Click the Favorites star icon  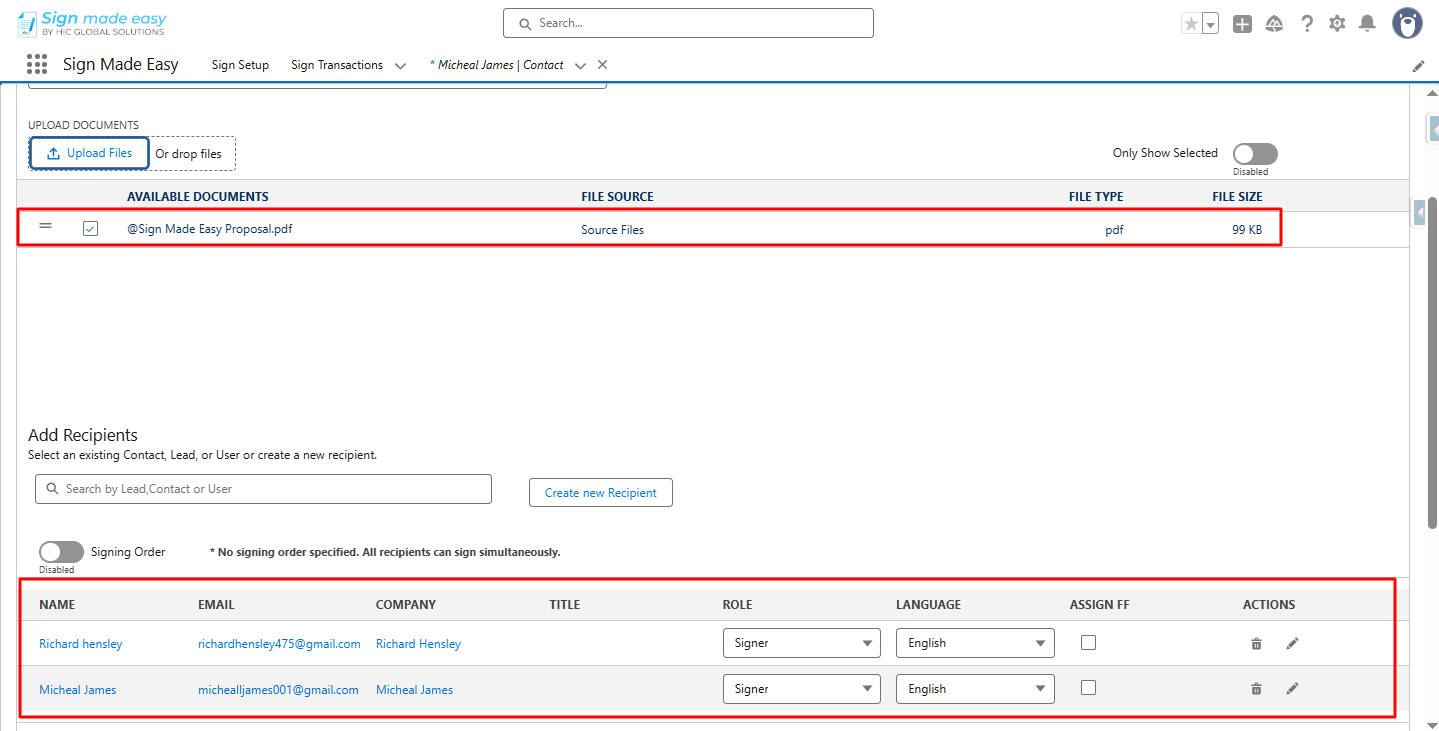click(x=1190, y=24)
